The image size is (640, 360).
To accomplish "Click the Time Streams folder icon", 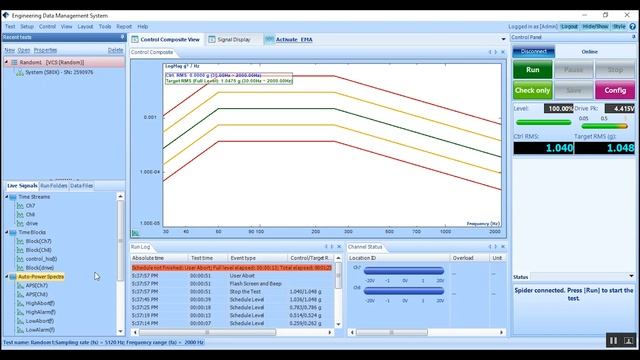I will click(13, 197).
